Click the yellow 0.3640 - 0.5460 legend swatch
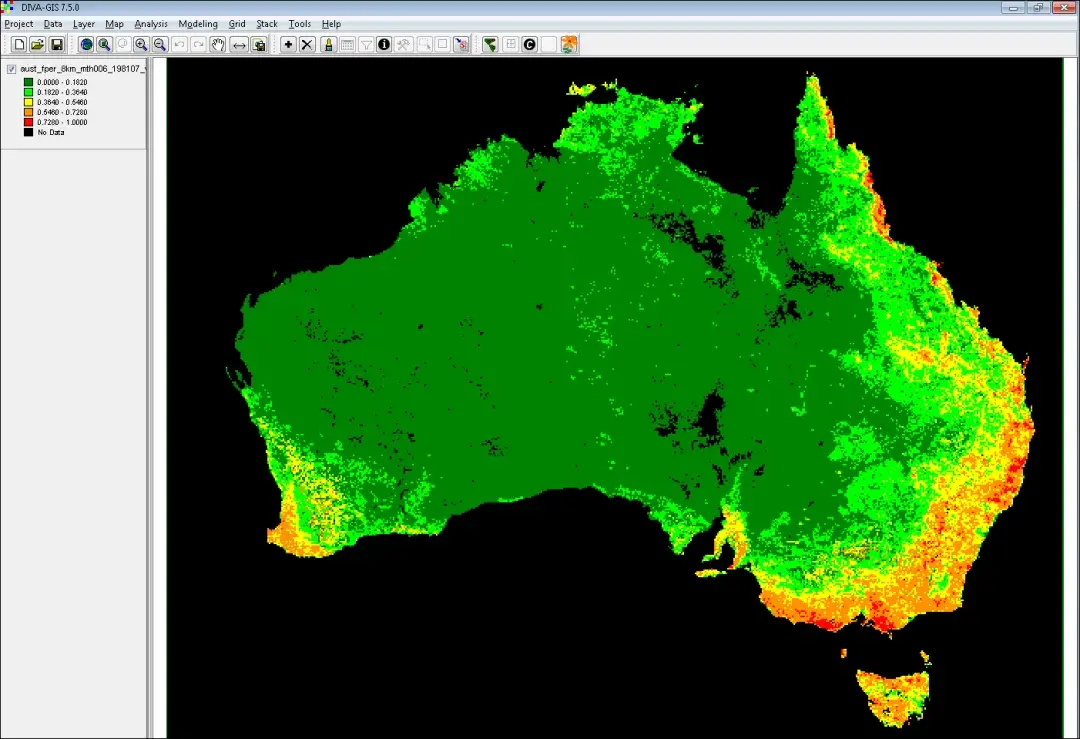This screenshot has height=739, width=1080. click(x=28, y=102)
